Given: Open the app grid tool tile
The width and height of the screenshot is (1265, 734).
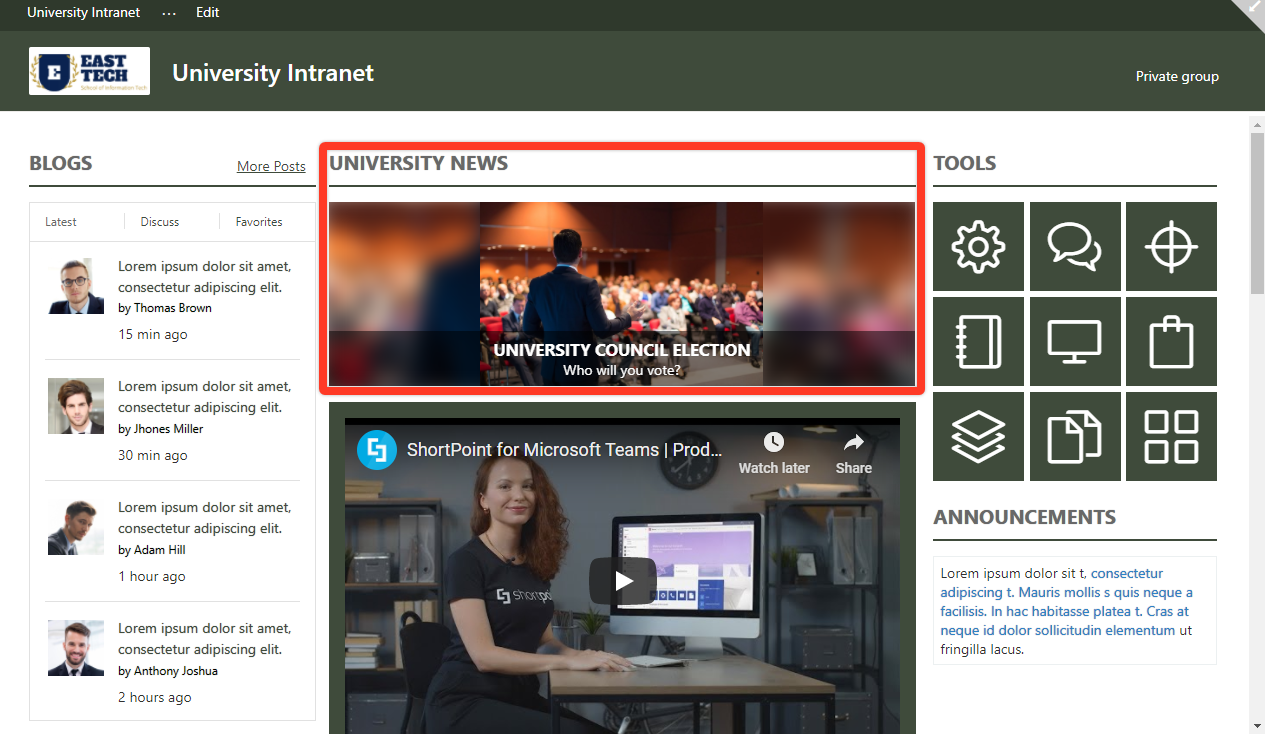Looking at the screenshot, I should [x=1171, y=436].
